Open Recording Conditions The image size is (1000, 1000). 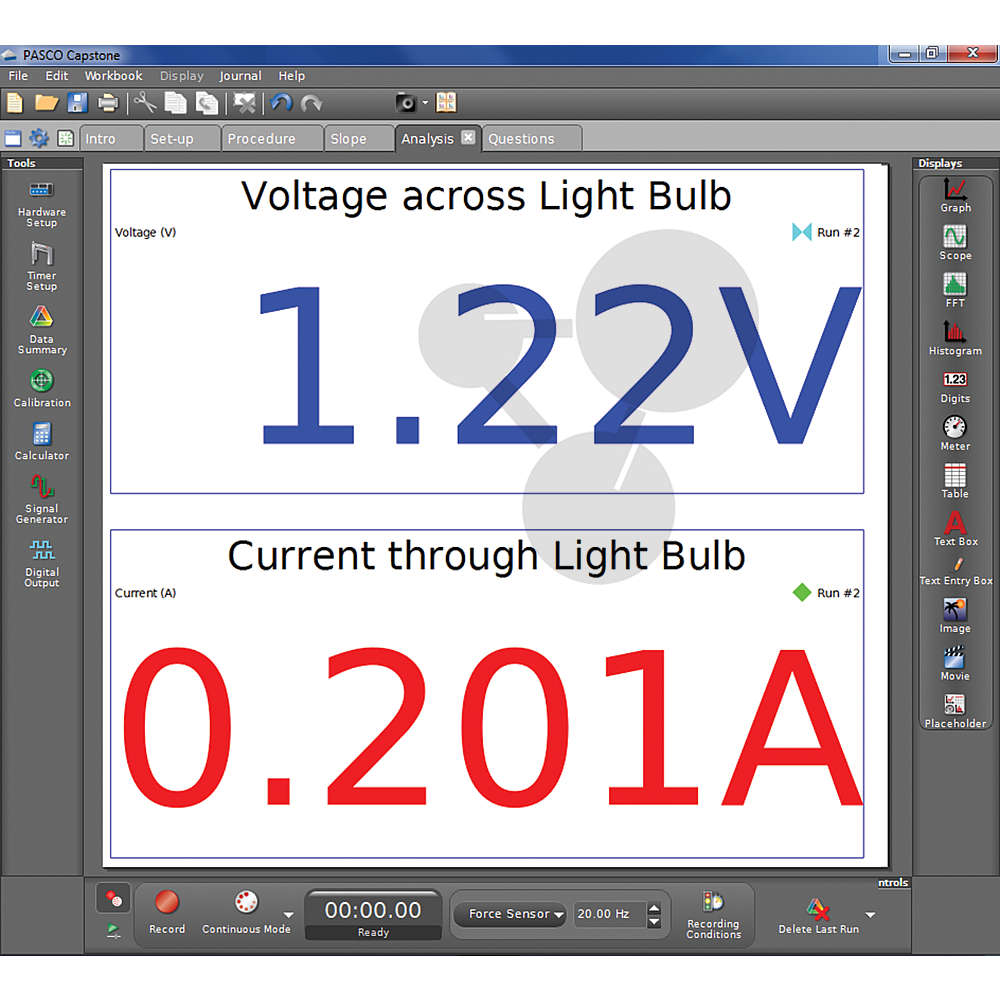[714, 915]
